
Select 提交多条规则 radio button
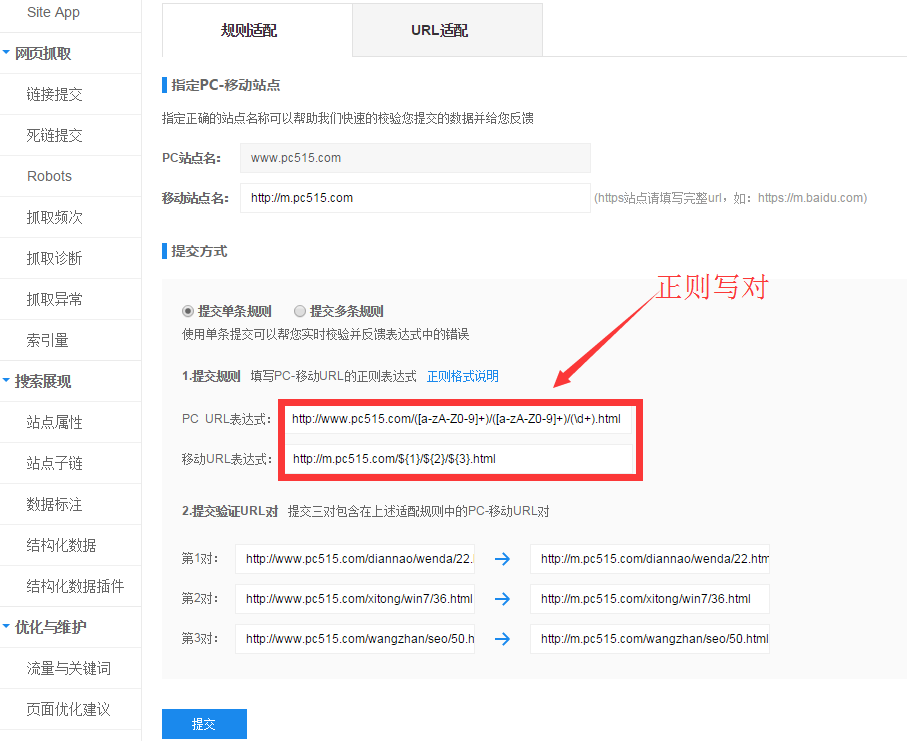pos(300,311)
